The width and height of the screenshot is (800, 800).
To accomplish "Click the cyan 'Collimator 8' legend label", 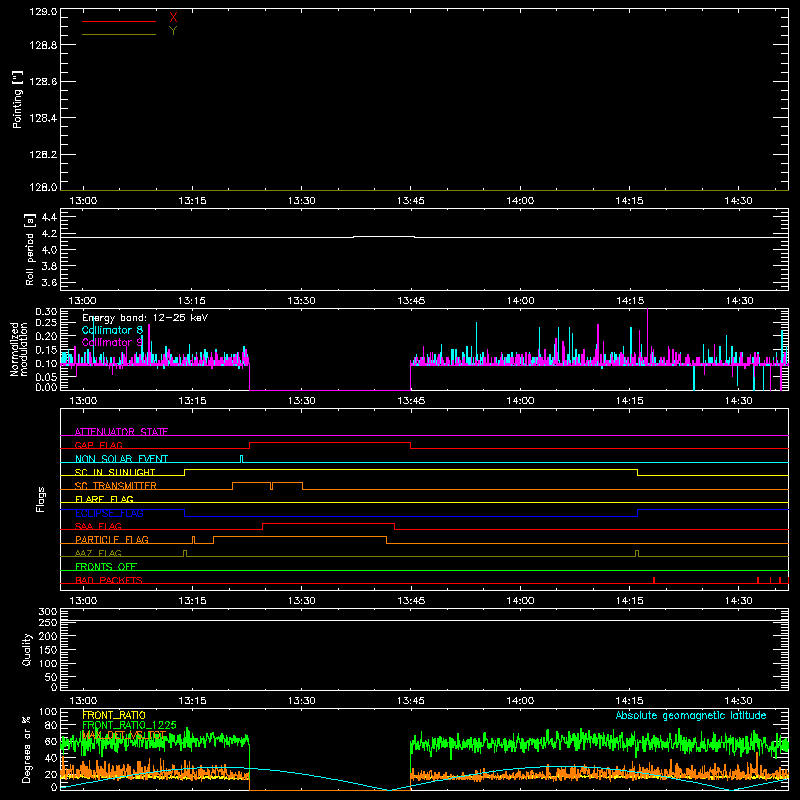I will 112,330.
